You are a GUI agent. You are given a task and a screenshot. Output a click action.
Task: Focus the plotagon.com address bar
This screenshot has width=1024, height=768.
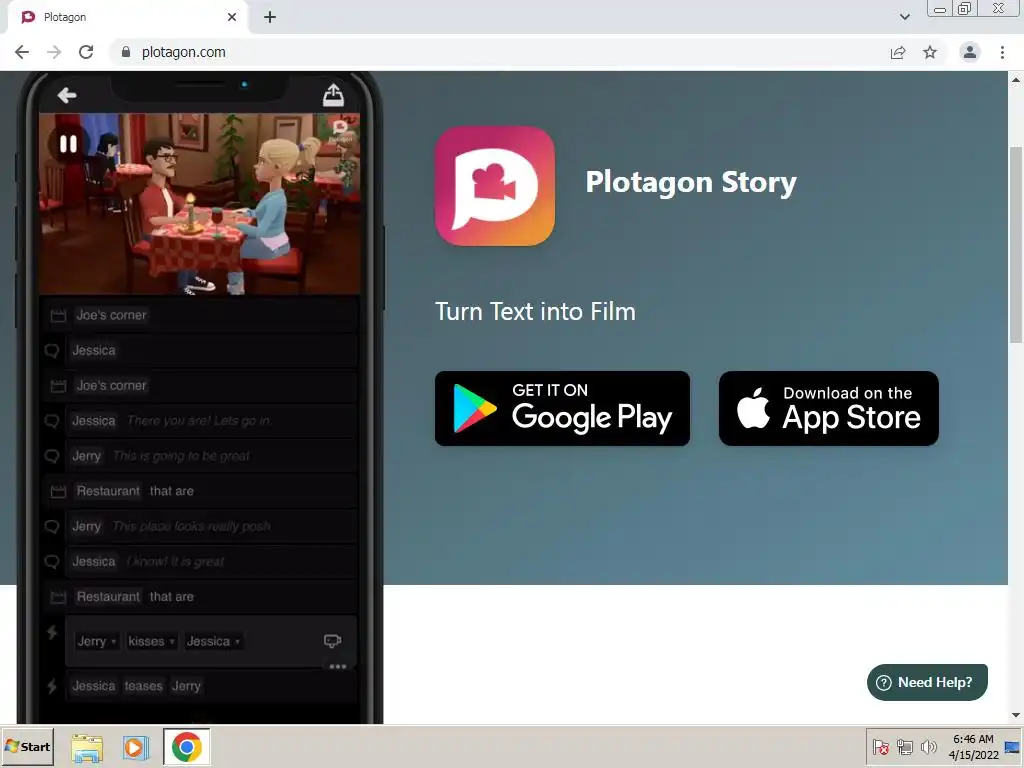click(496, 52)
